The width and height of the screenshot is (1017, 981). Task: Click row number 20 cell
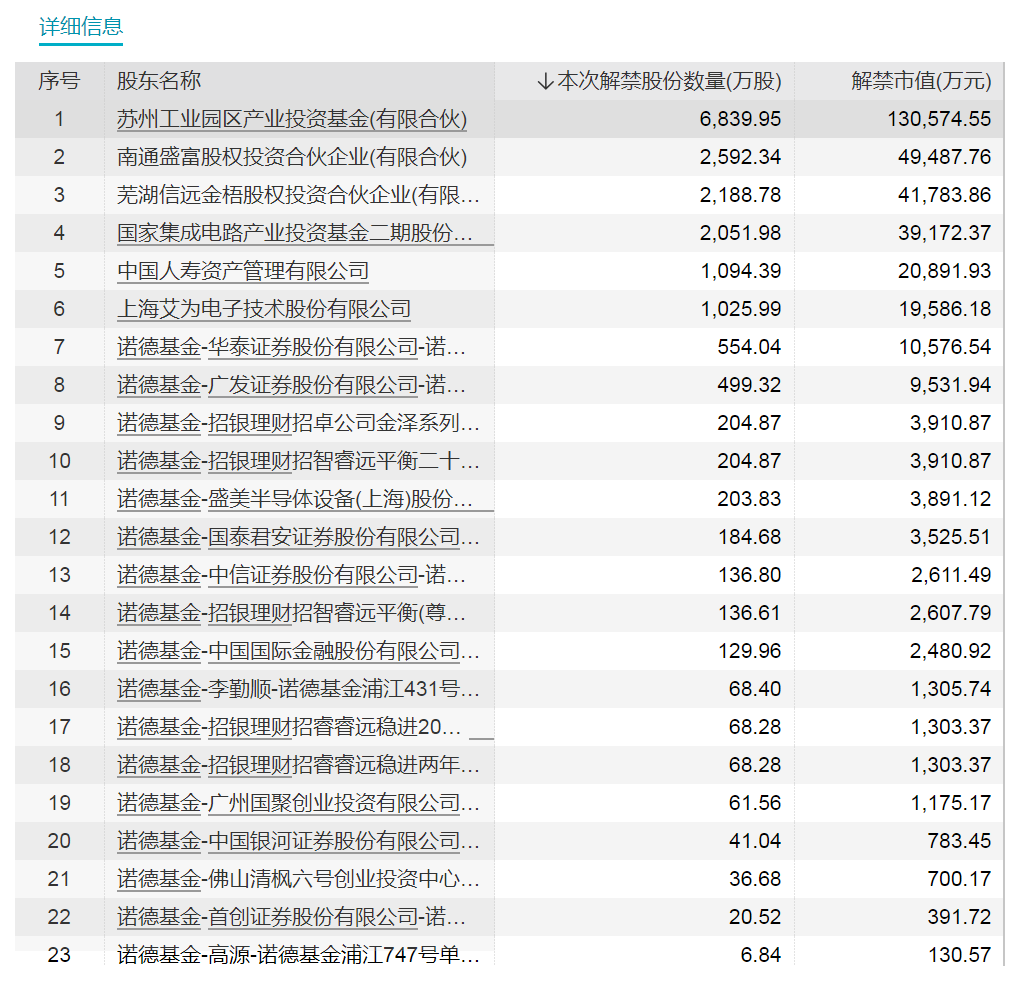59,842
